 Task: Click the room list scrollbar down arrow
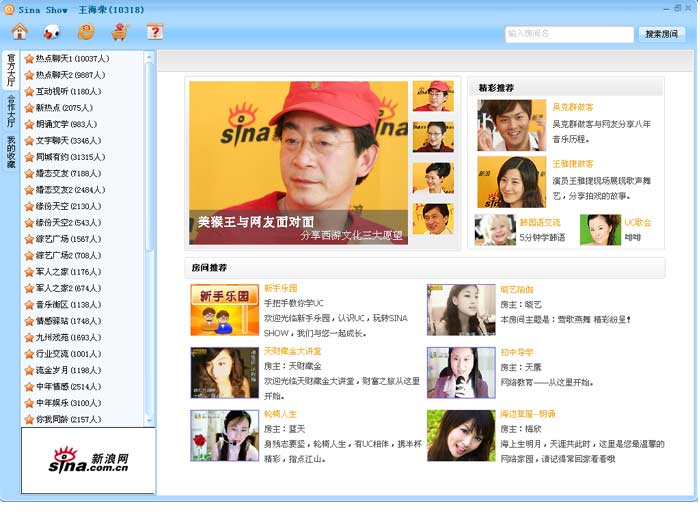(149, 421)
